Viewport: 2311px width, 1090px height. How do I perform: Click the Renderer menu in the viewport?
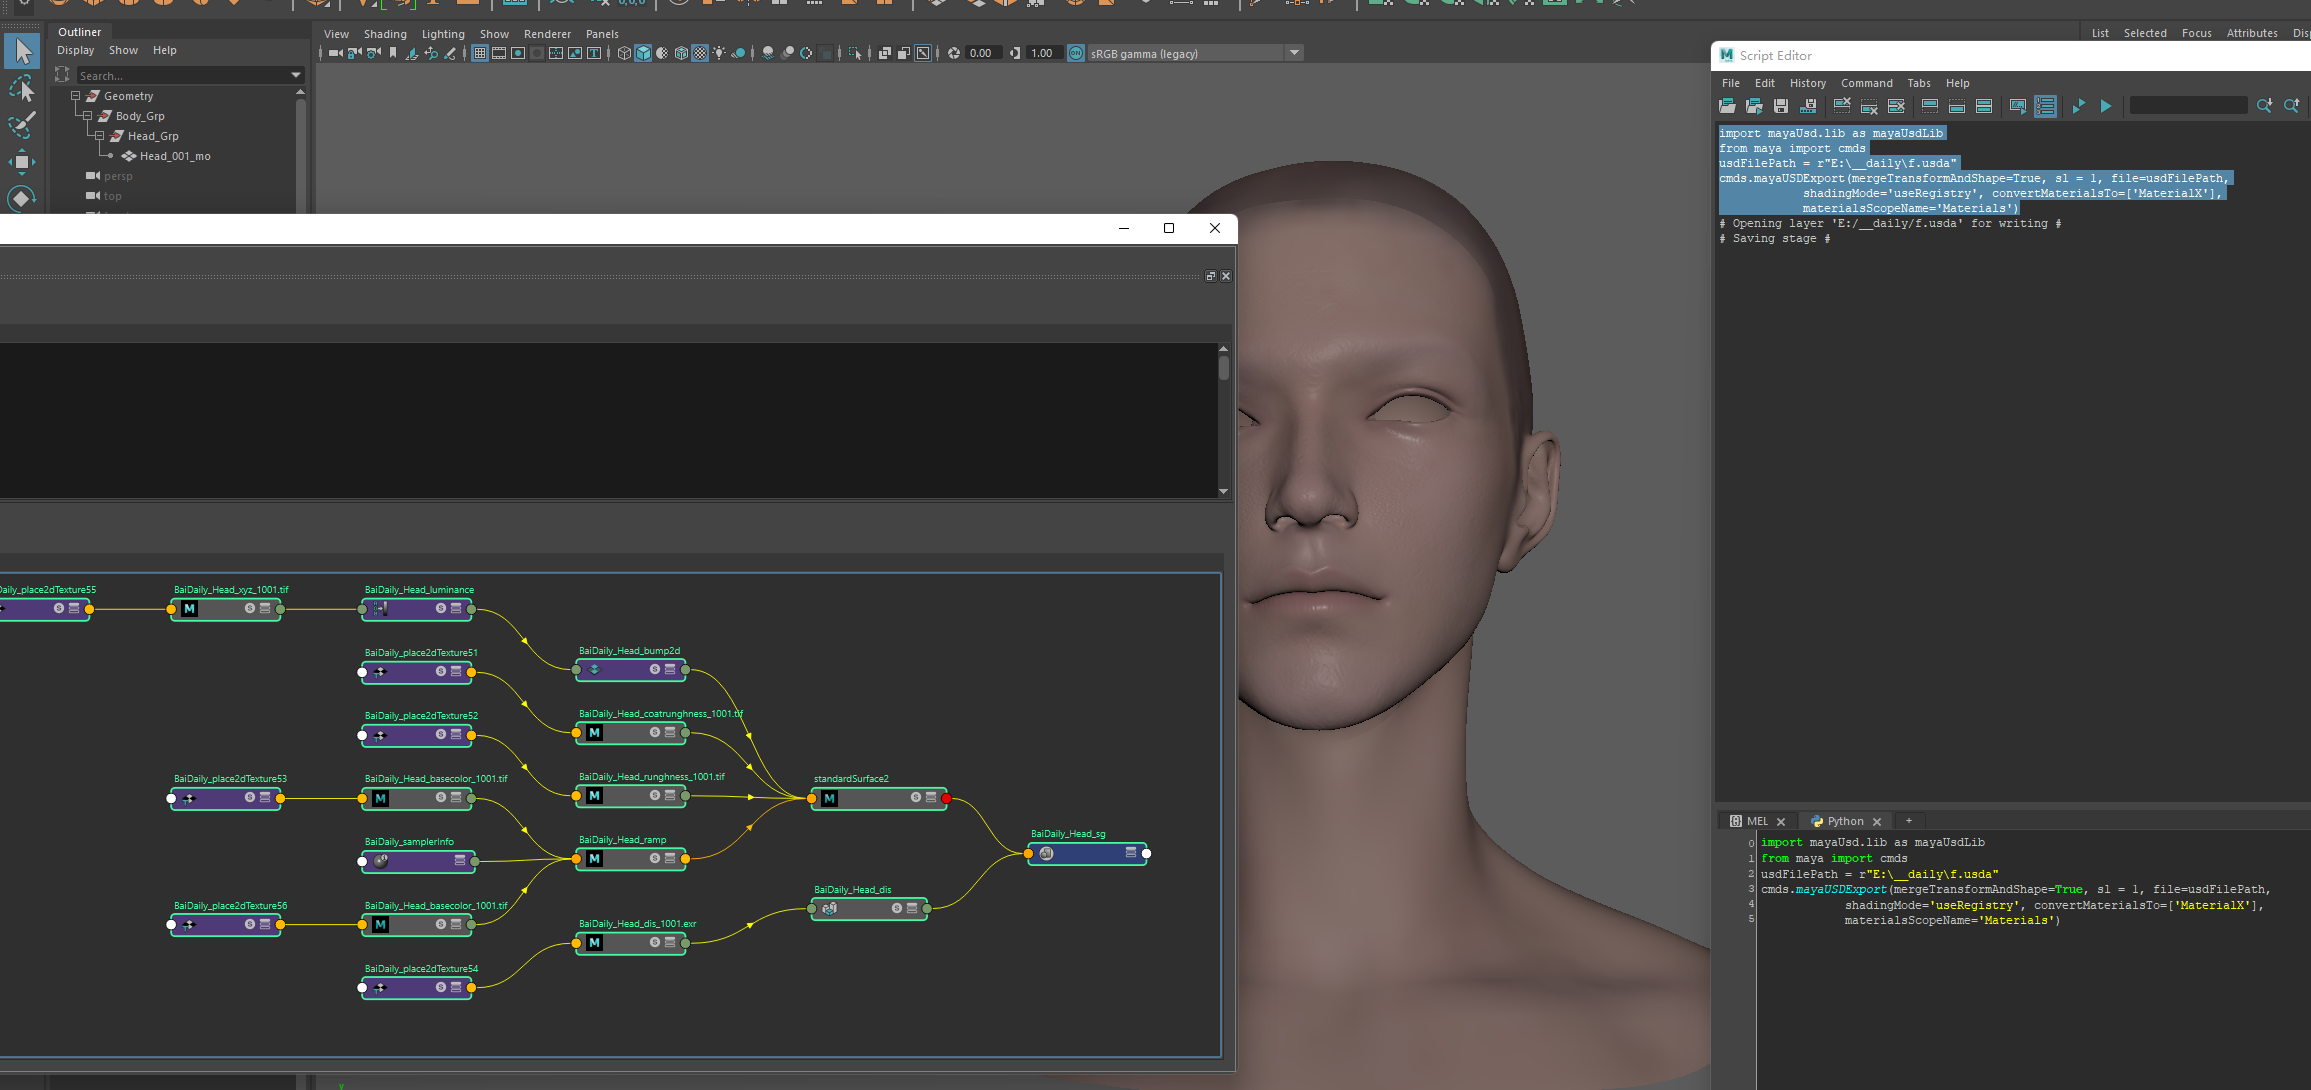[x=547, y=33]
